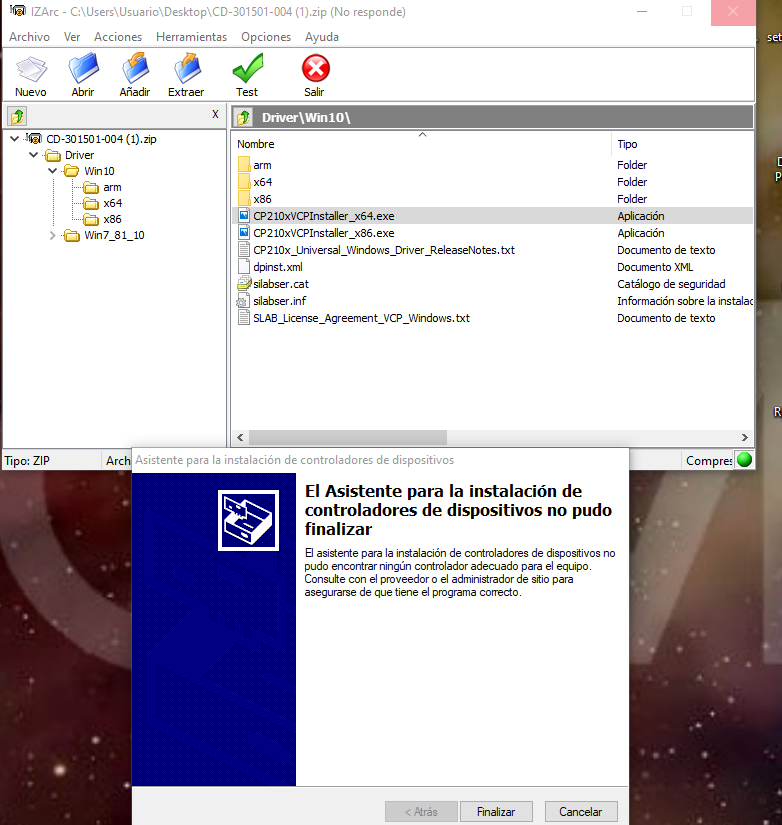Click the up-folder icon in tree panel
This screenshot has height=825, width=782.
coord(16,116)
